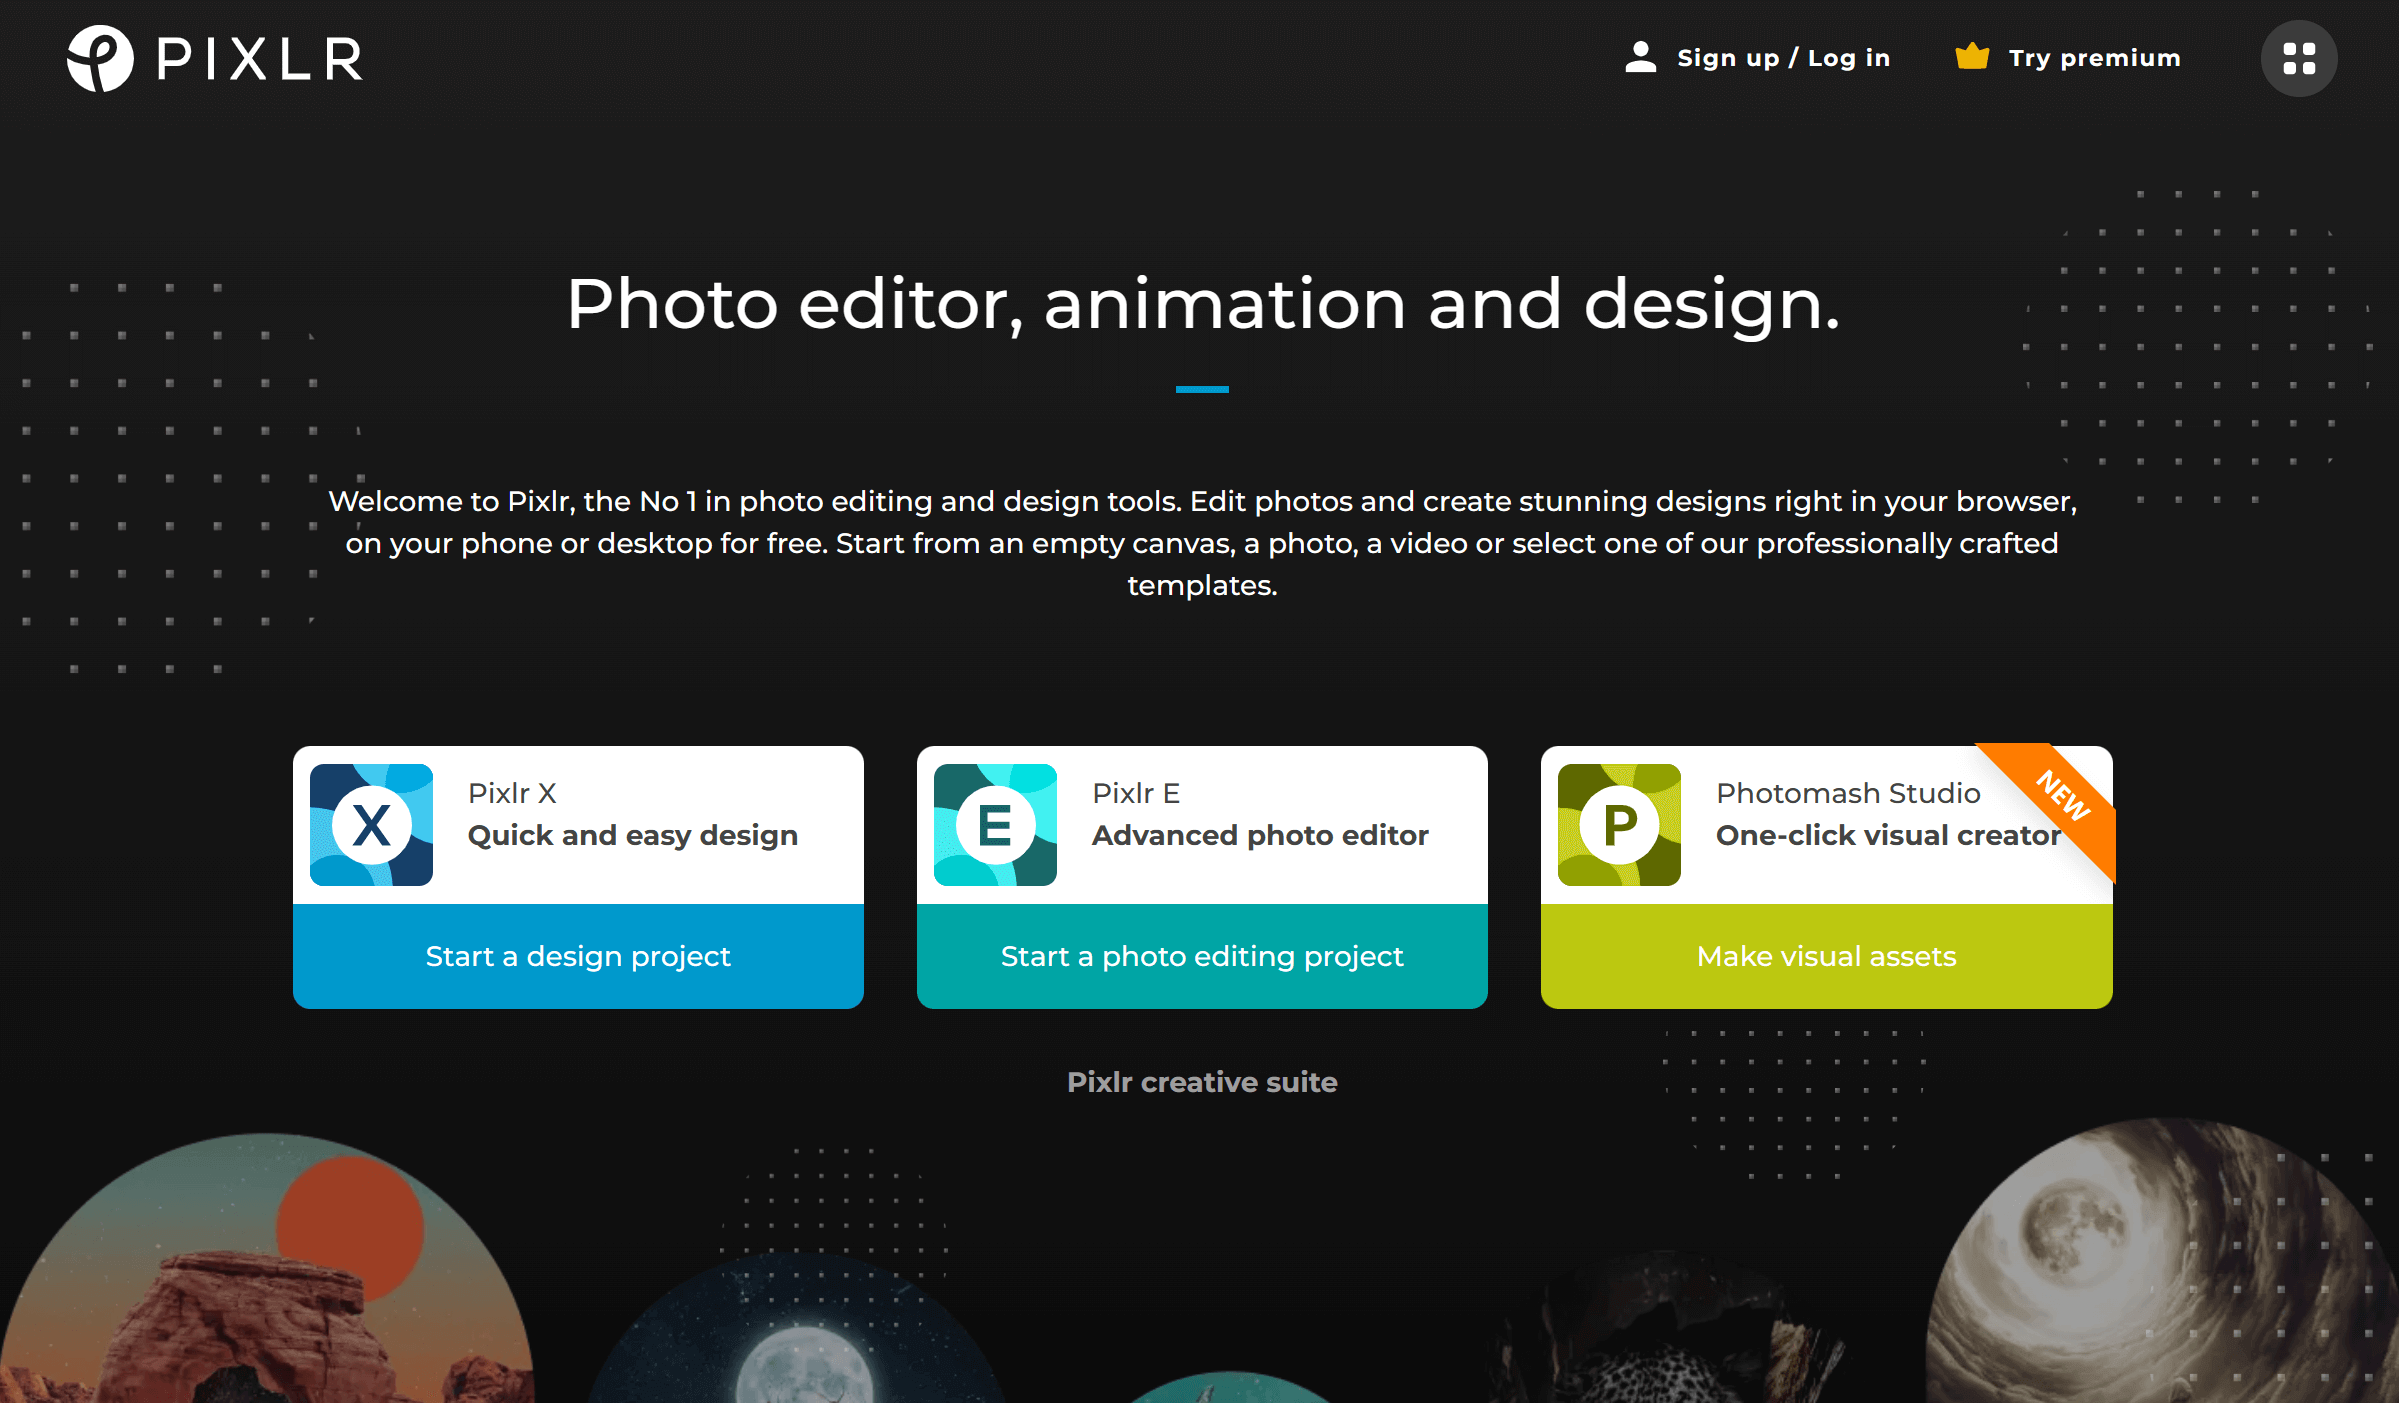Open Sign up / Log in
The width and height of the screenshot is (2399, 1403).
point(1783,58)
